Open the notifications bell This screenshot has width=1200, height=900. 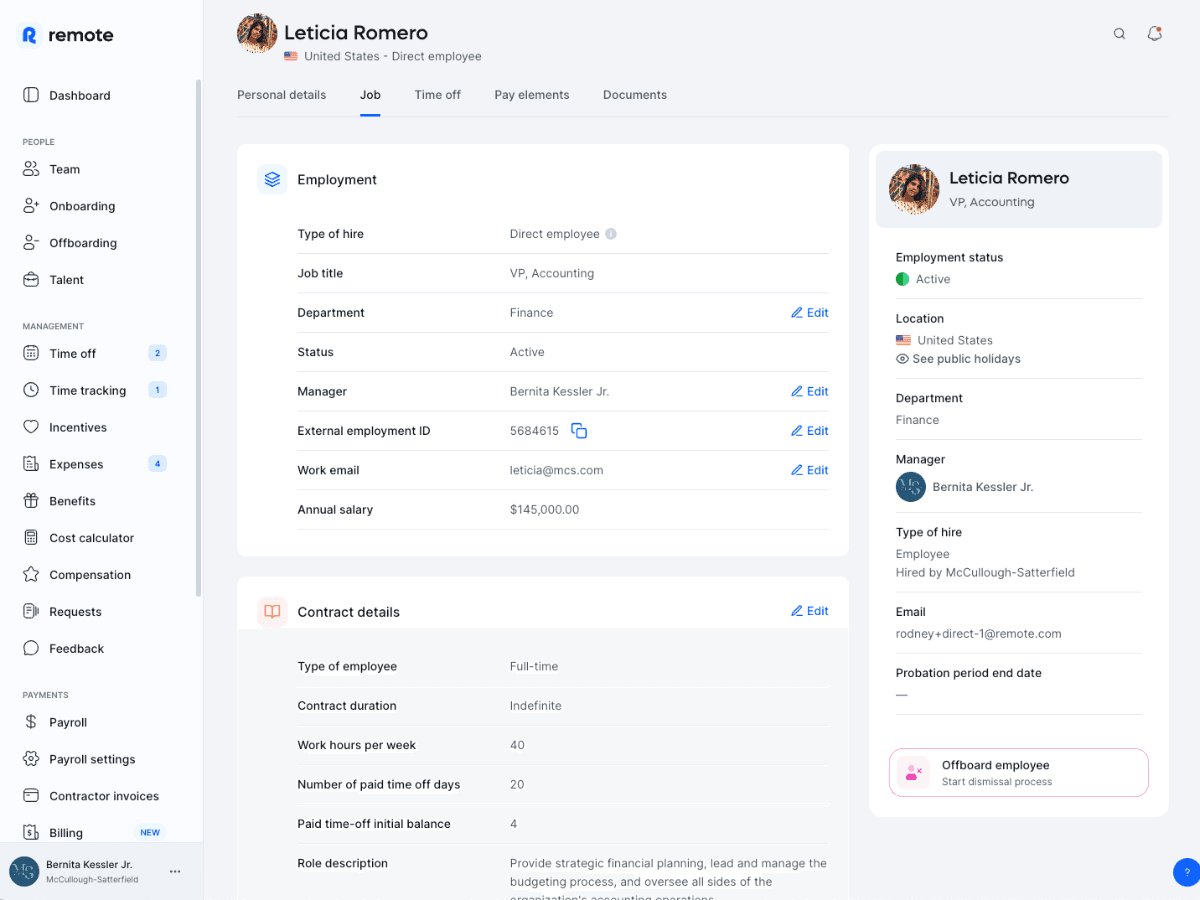pyautogui.click(x=1154, y=34)
